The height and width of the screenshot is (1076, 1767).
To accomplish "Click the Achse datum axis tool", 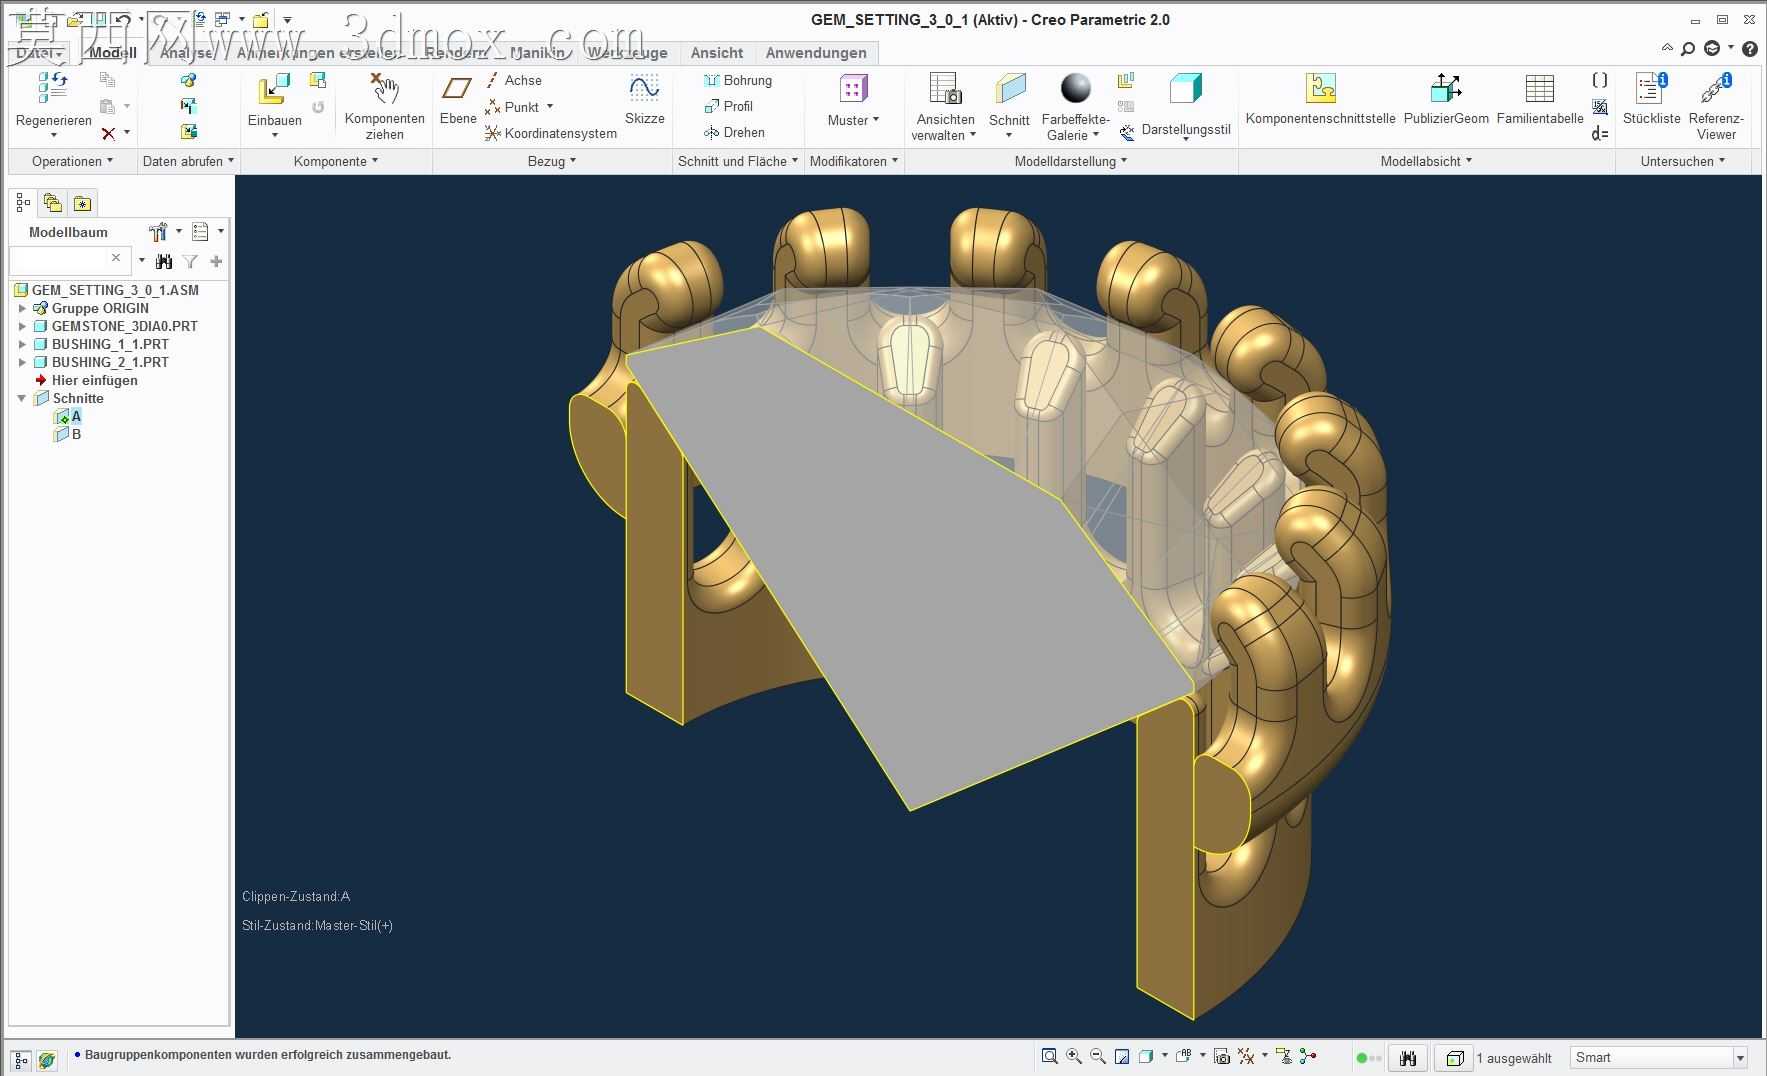I will point(513,80).
